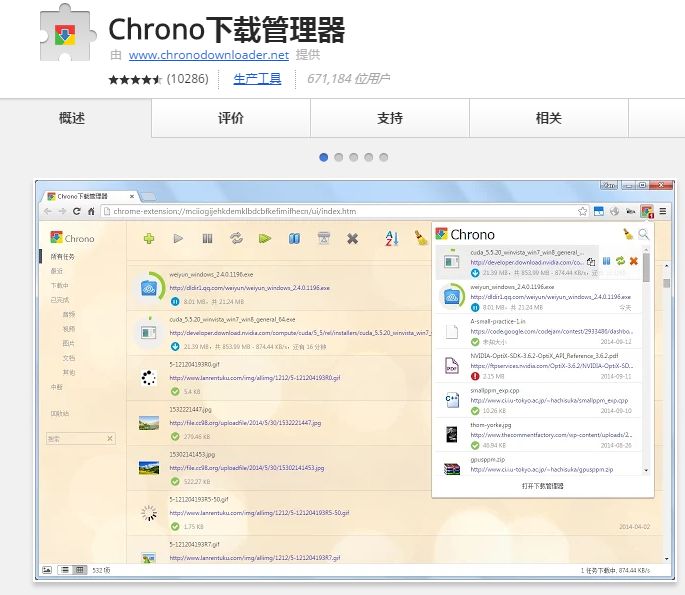Select 回收站 in Chrono sidebar
The height and width of the screenshot is (595, 685).
pyautogui.click(x=59, y=413)
